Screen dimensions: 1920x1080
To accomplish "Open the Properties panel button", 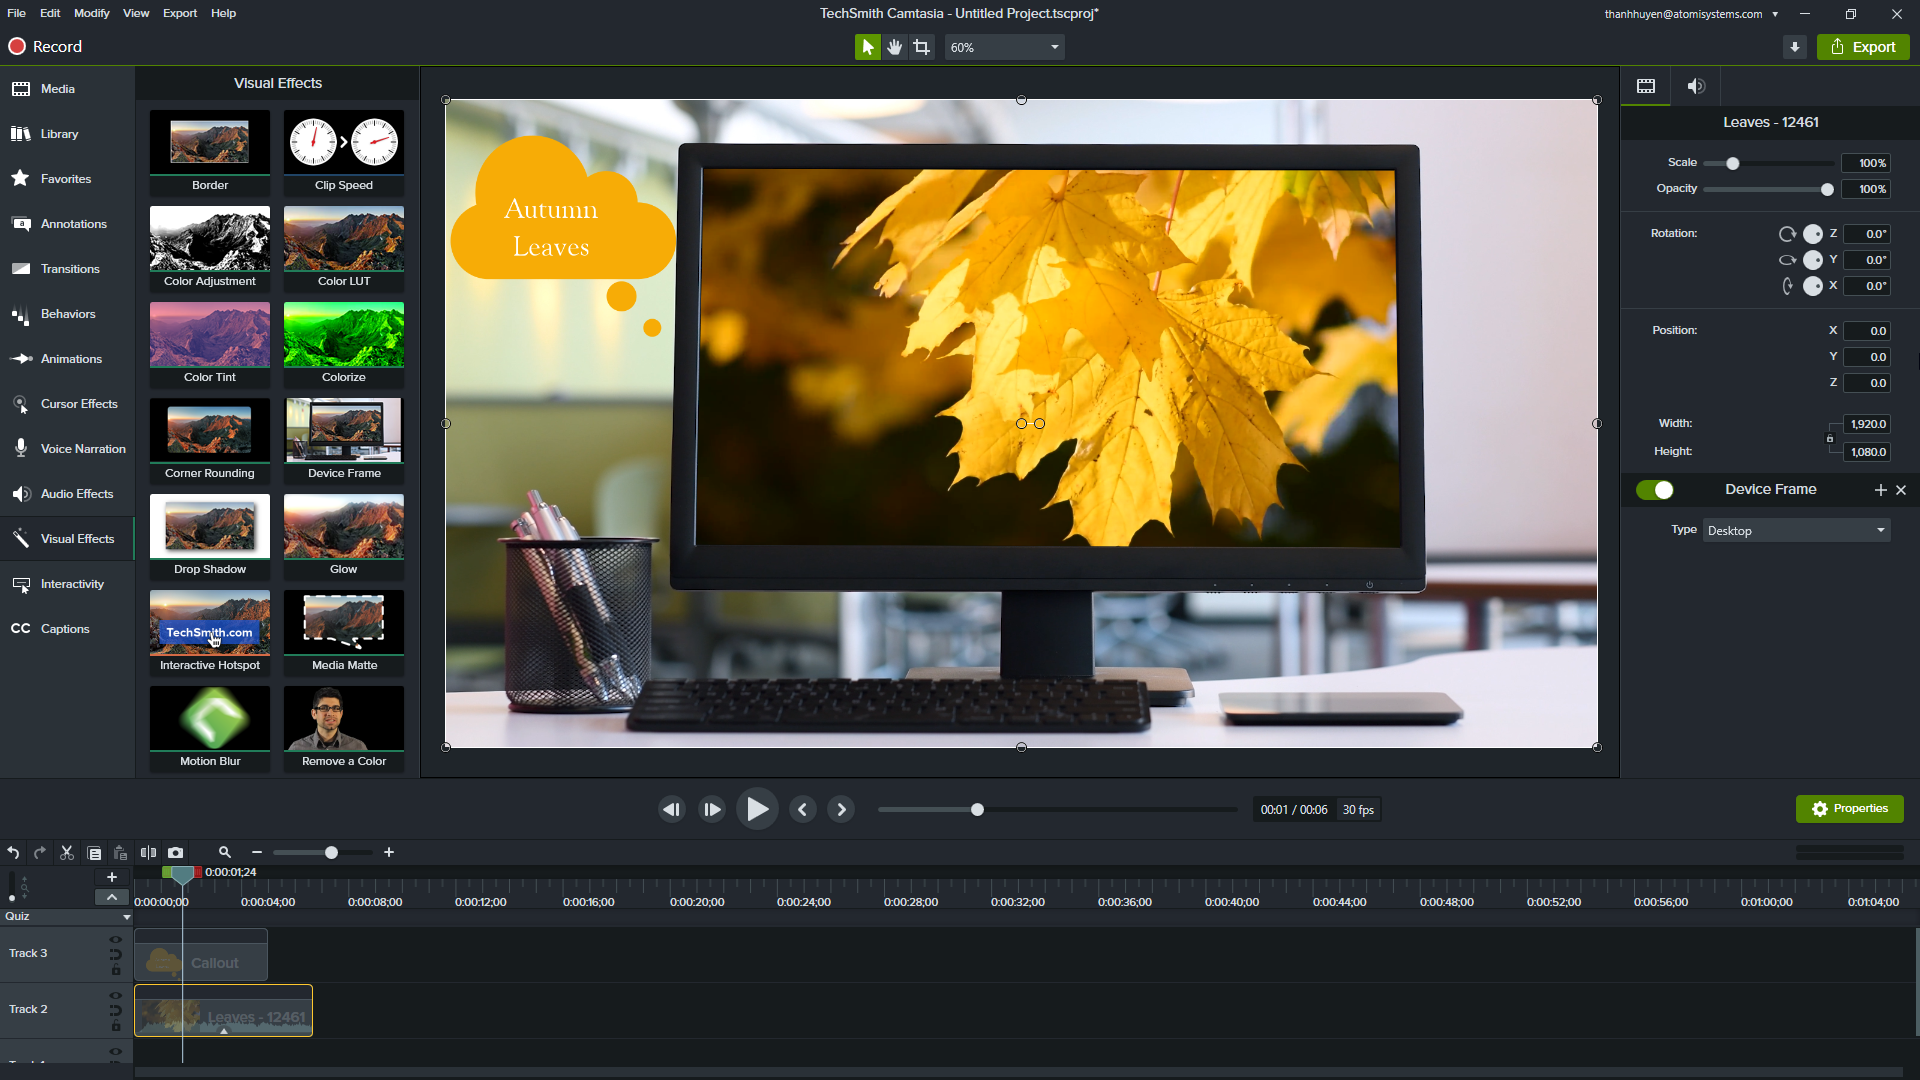I will point(1850,808).
